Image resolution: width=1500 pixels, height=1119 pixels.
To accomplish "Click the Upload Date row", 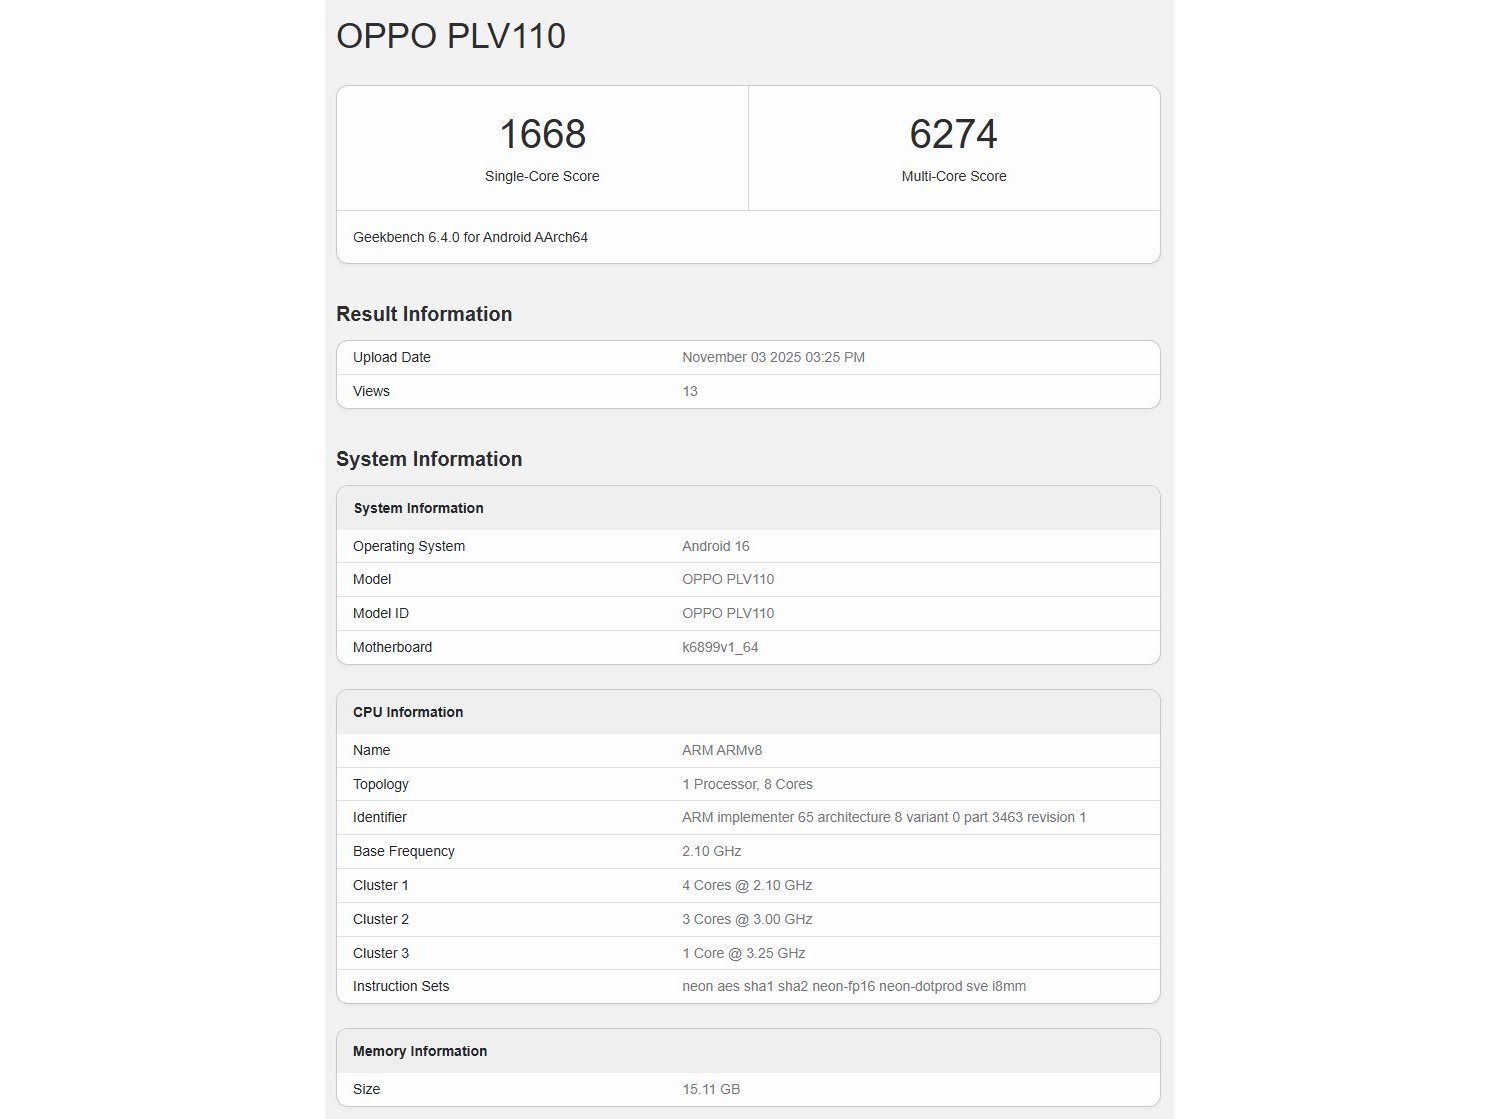I will (x=391, y=357).
